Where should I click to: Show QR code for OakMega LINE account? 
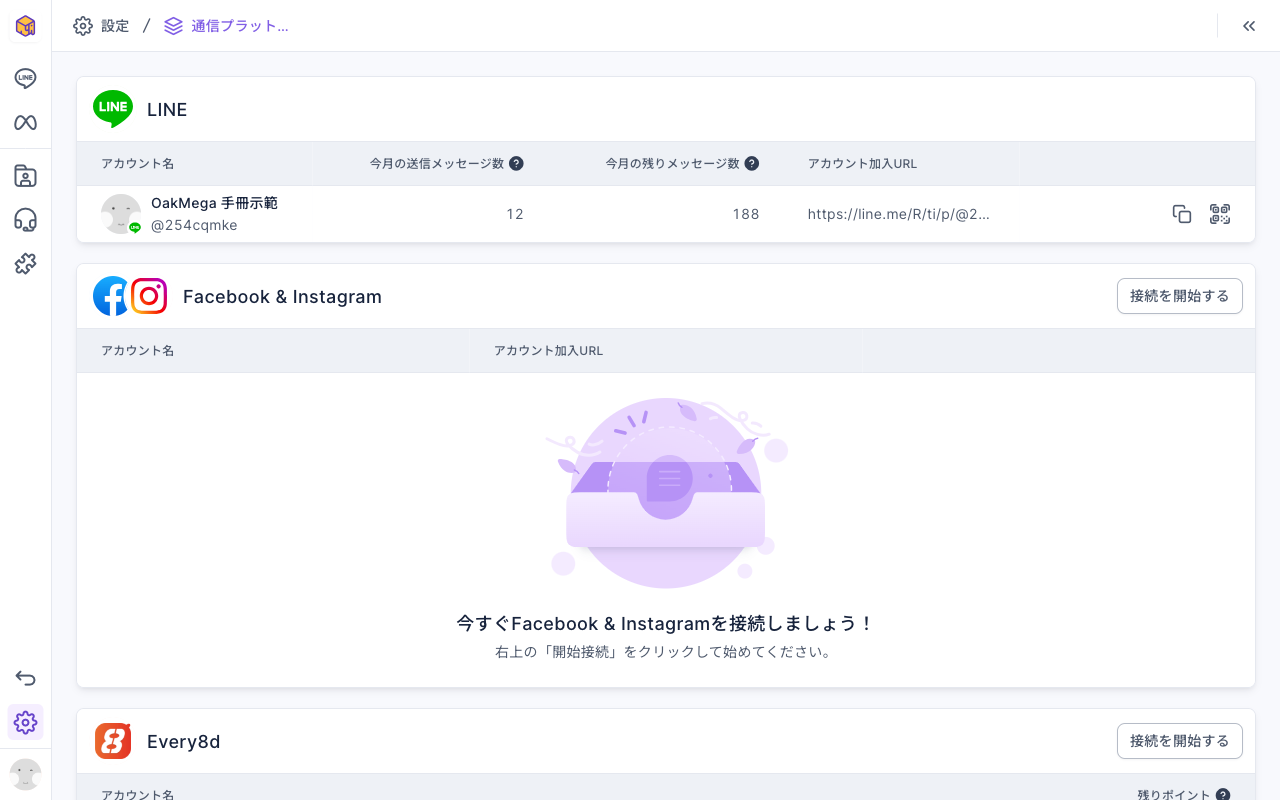pos(1220,214)
